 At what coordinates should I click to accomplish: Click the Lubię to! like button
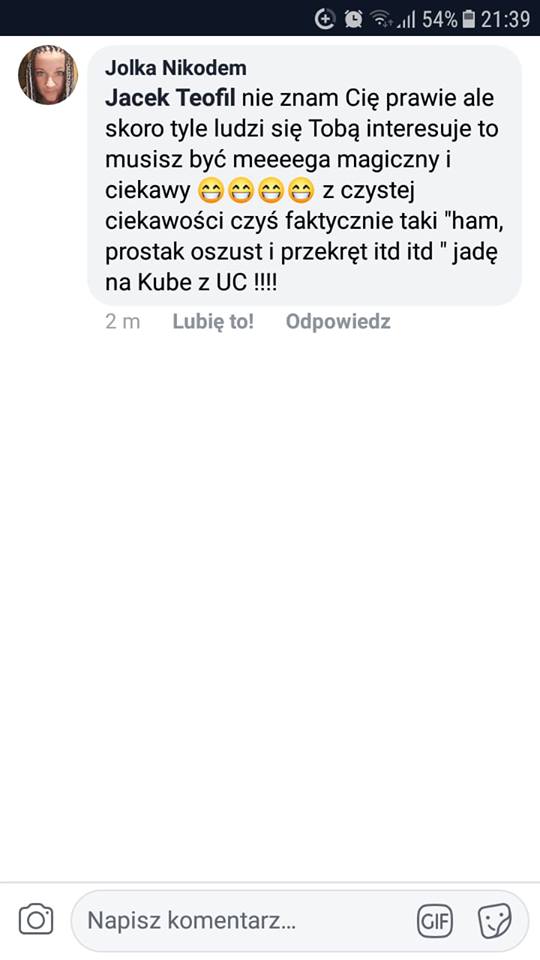[213, 321]
